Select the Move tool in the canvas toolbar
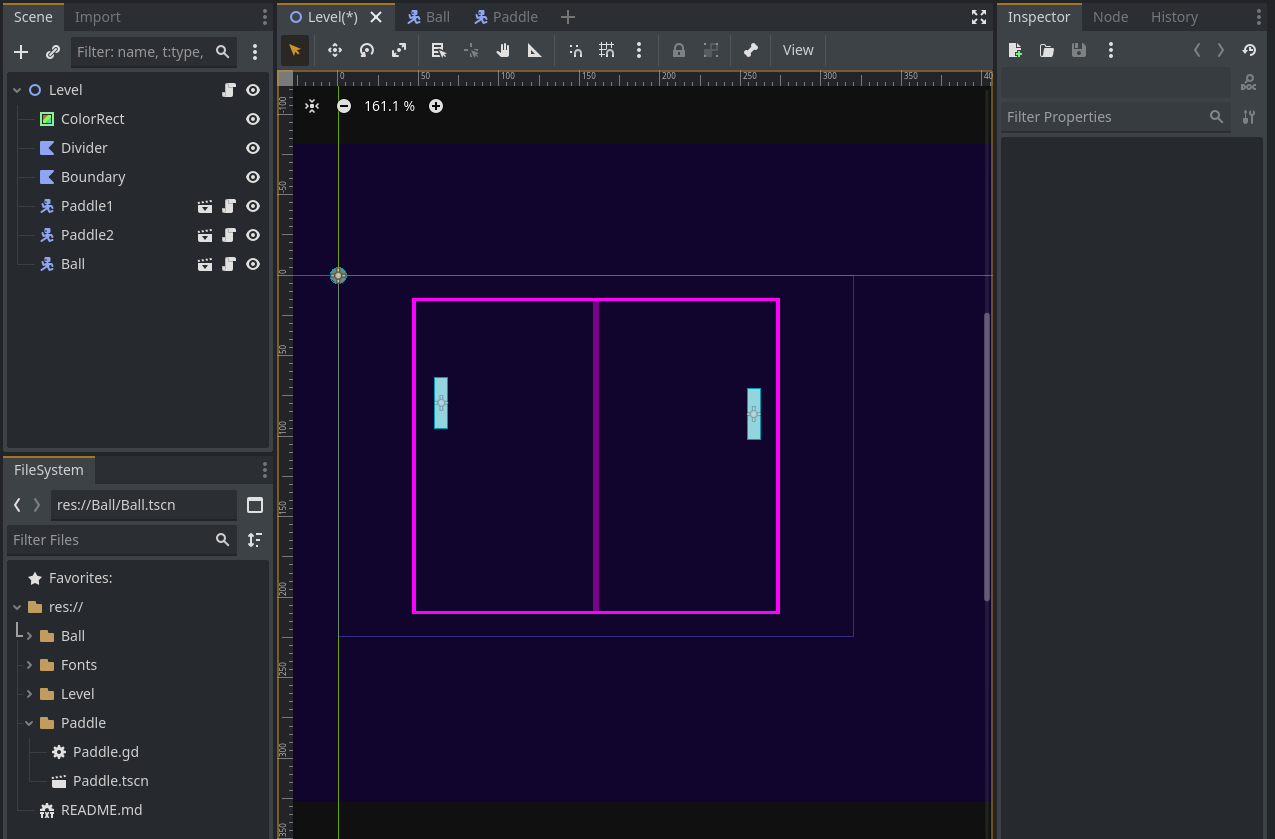This screenshot has width=1275, height=839. point(335,49)
